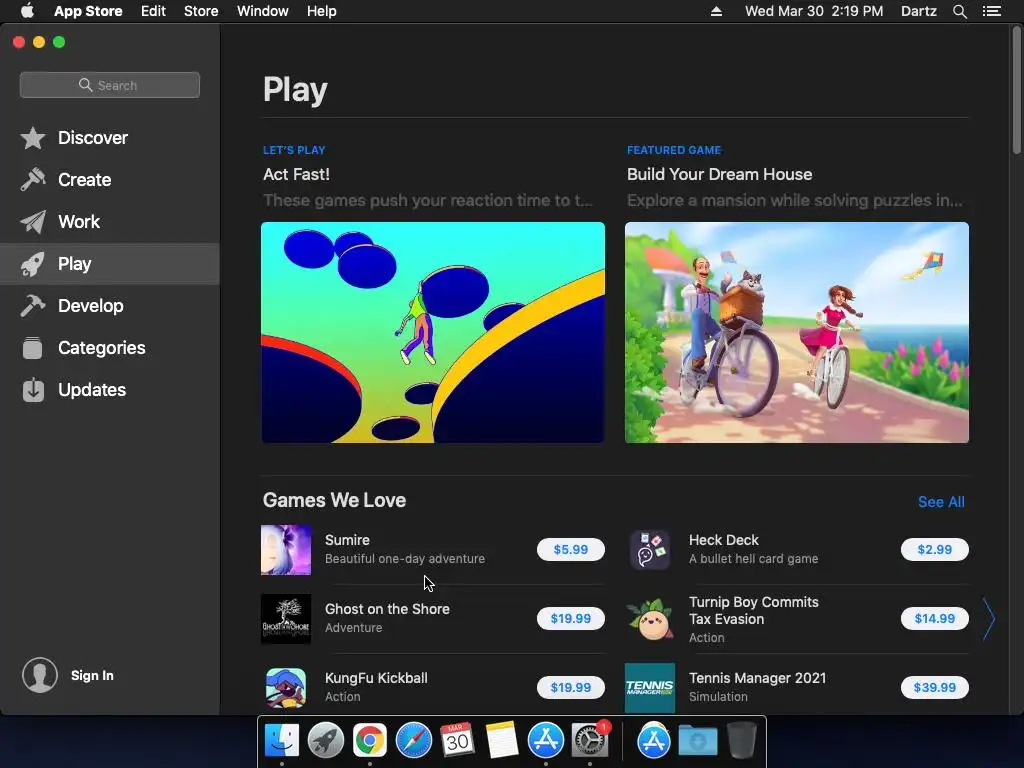Buy Heck Deck for $2.99
This screenshot has height=768, width=1024.
pos(935,550)
